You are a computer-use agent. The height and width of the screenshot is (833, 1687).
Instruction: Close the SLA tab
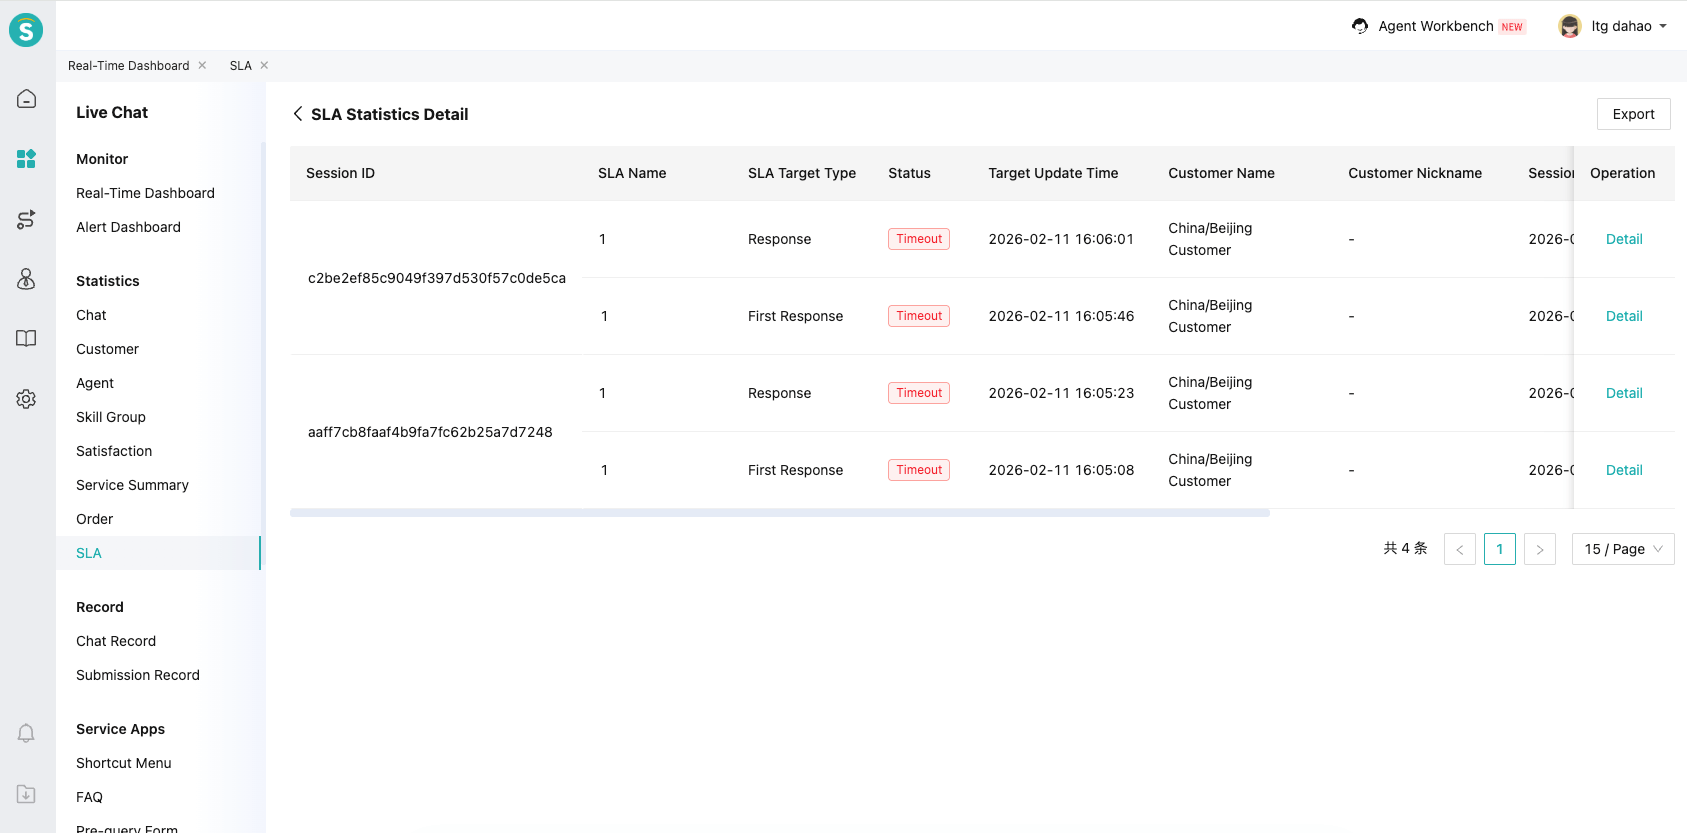click(264, 65)
